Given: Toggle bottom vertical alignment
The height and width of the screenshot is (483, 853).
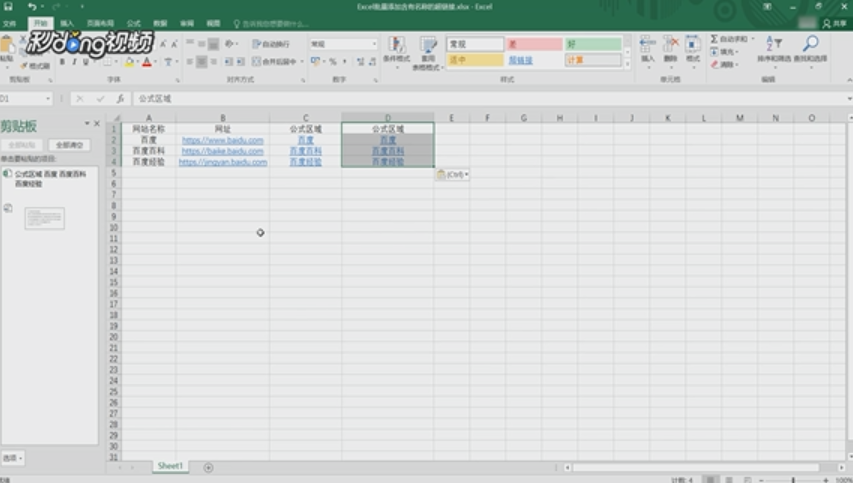Looking at the screenshot, I should coord(213,44).
